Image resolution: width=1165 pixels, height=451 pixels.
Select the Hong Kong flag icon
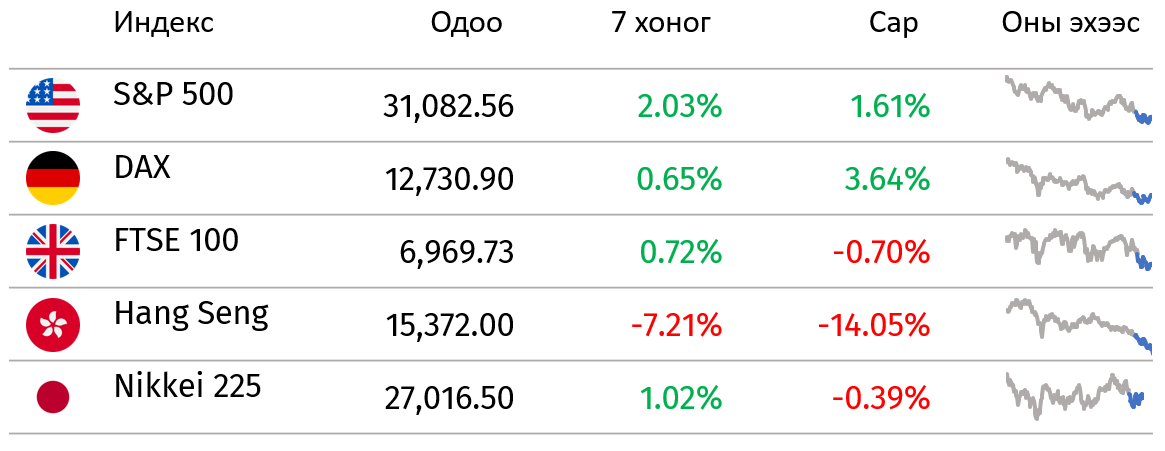point(53,325)
